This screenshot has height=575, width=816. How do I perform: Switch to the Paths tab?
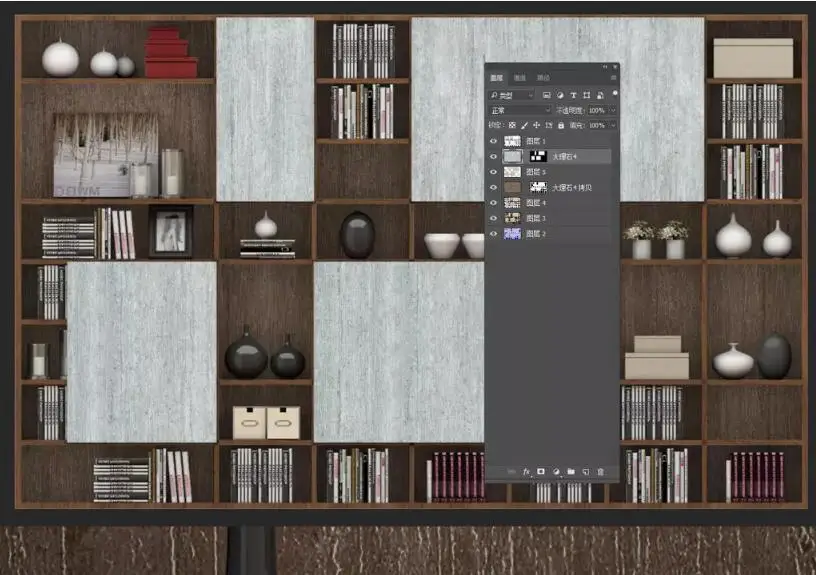pyautogui.click(x=543, y=78)
